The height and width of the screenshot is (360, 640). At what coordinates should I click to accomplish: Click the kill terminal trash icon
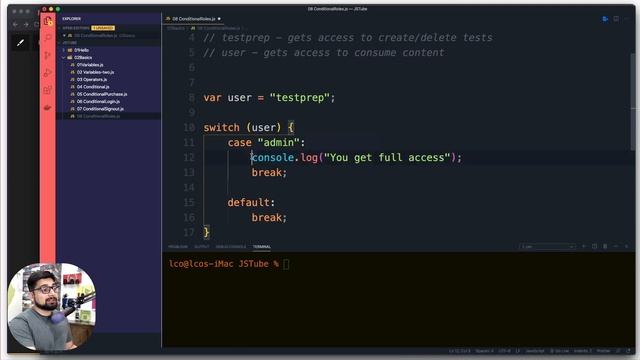coord(605,246)
